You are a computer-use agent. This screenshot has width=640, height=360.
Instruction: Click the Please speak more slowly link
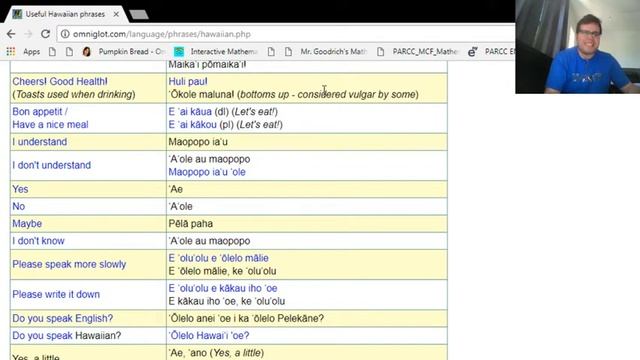(69, 264)
